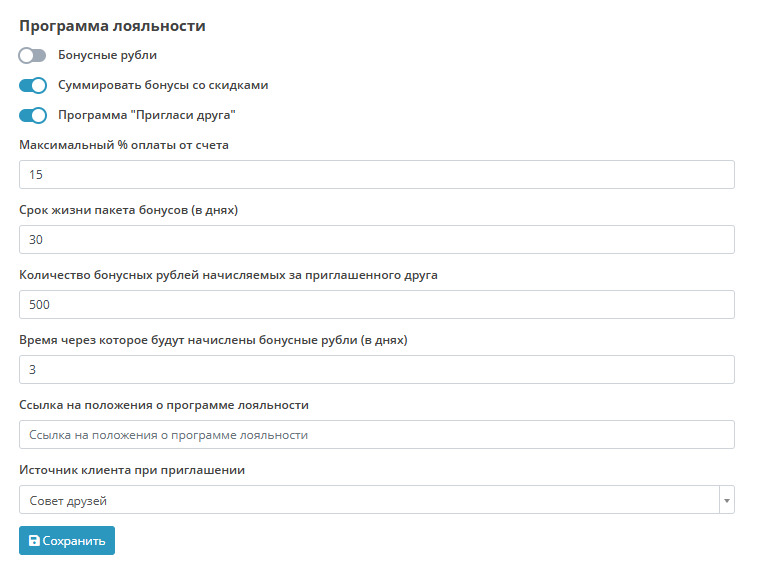
Task: Click the Источник клиента при приглашении label
Action: tap(132, 470)
